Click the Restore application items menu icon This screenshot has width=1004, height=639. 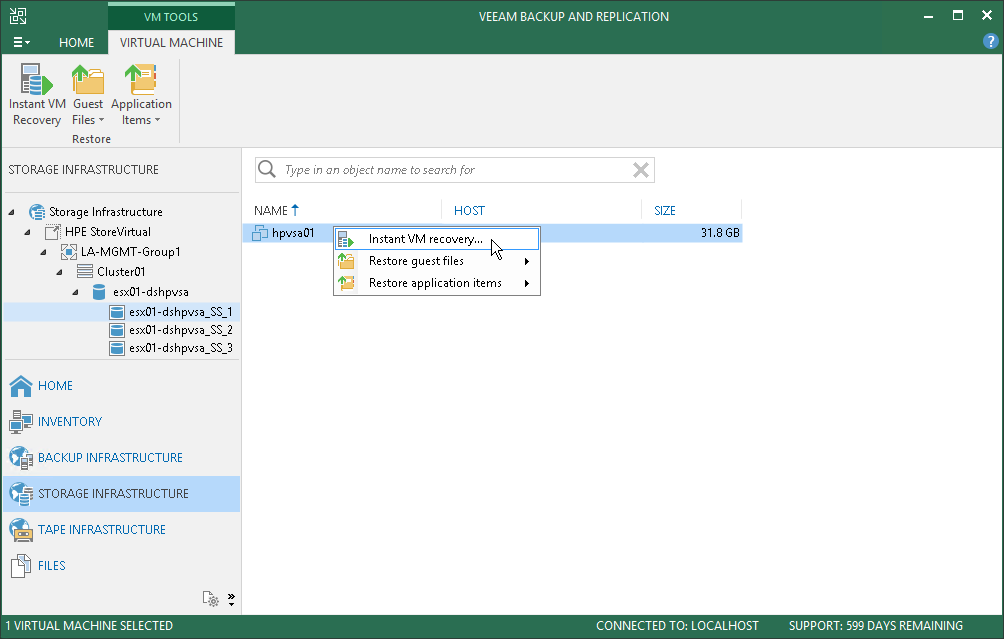pyautogui.click(x=346, y=283)
